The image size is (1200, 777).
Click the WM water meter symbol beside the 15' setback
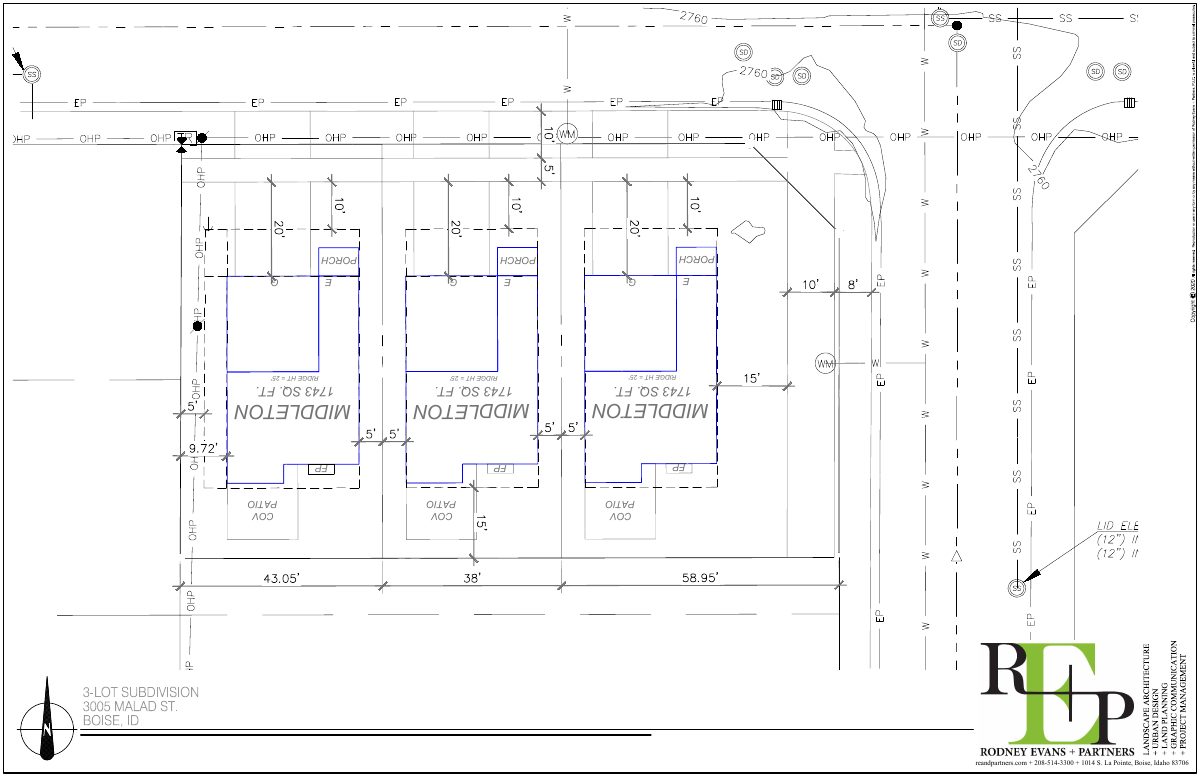click(824, 362)
